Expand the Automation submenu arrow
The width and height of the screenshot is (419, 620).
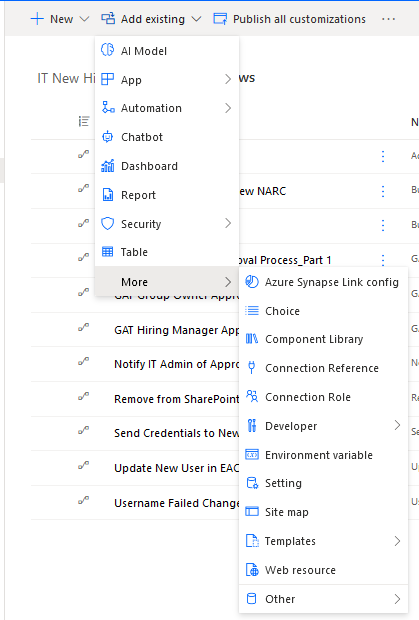228,108
